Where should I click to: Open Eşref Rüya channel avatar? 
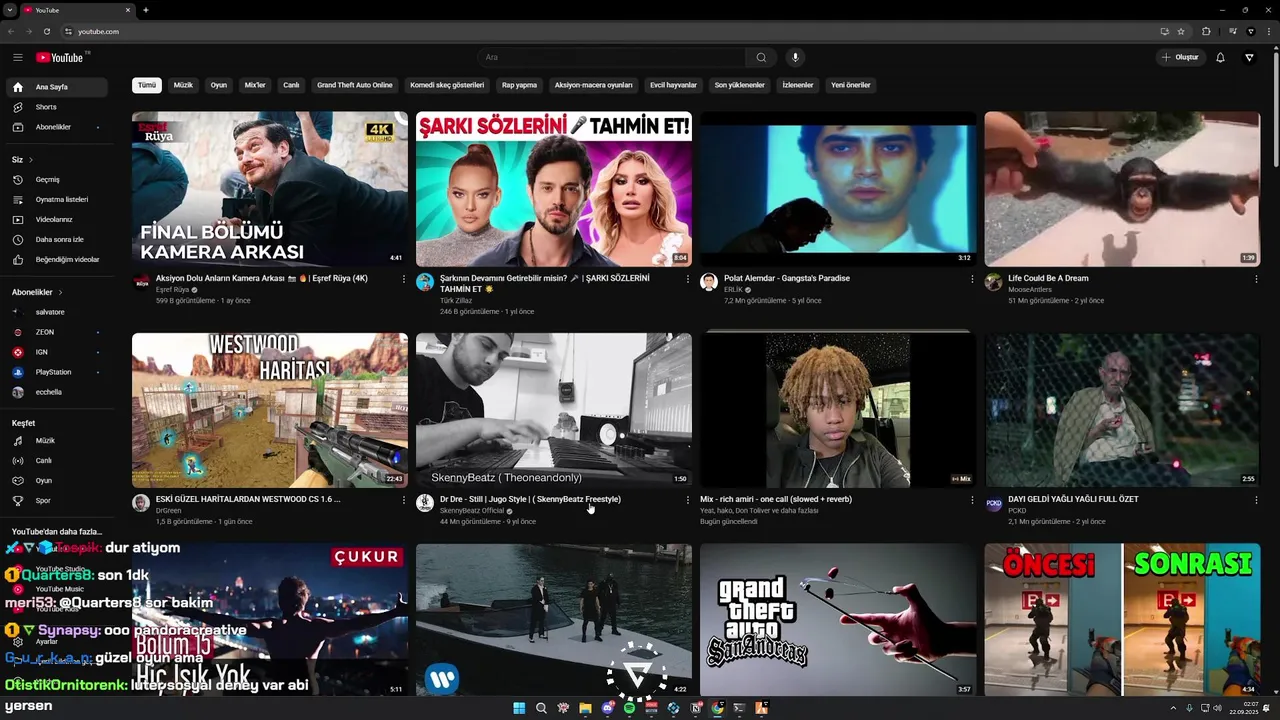(141, 282)
